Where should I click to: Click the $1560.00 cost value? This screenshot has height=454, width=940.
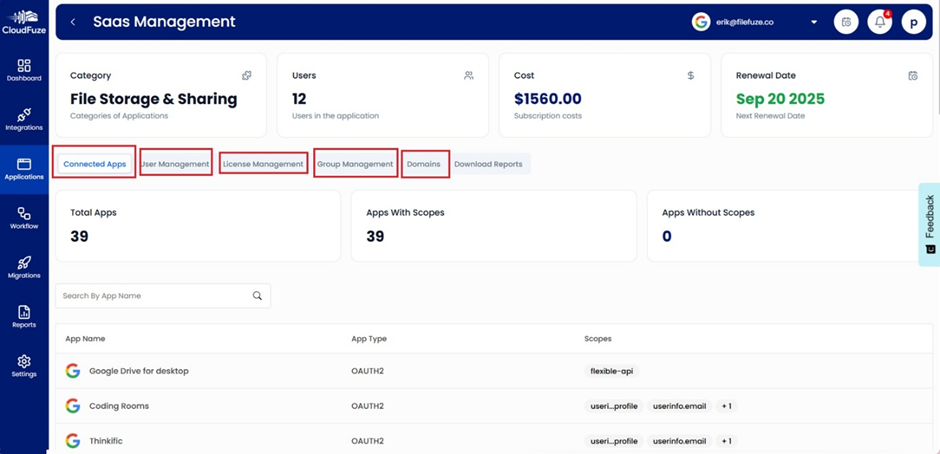[x=548, y=99]
